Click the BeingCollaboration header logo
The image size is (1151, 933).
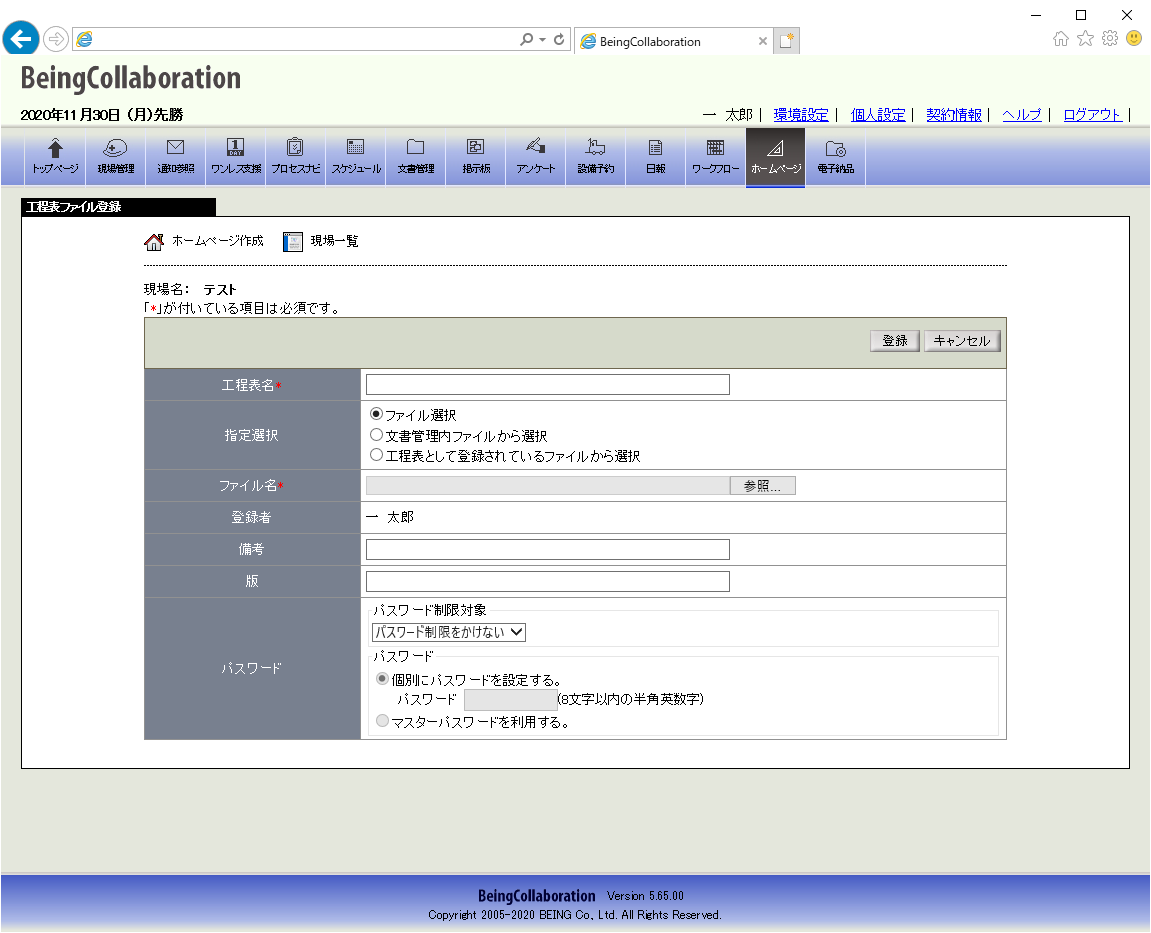131,79
